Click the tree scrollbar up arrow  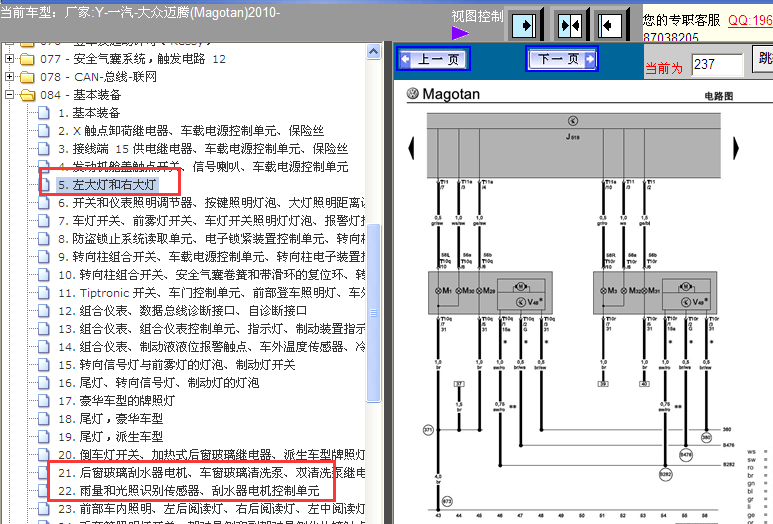point(374,52)
